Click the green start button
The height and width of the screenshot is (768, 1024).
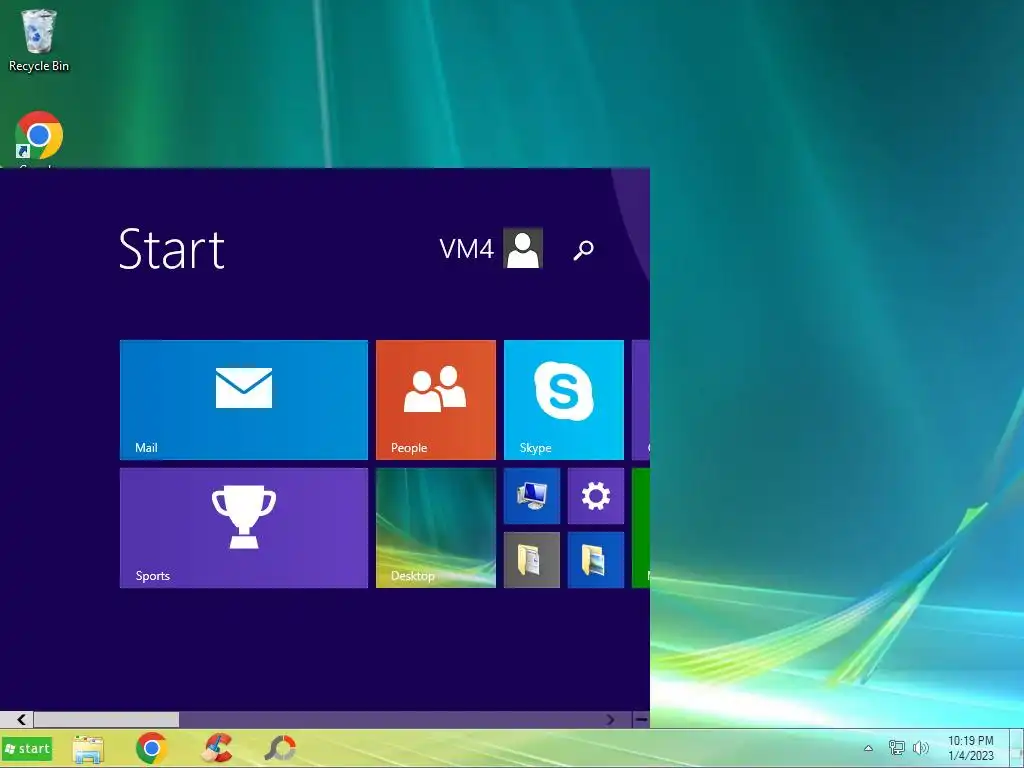[27, 748]
